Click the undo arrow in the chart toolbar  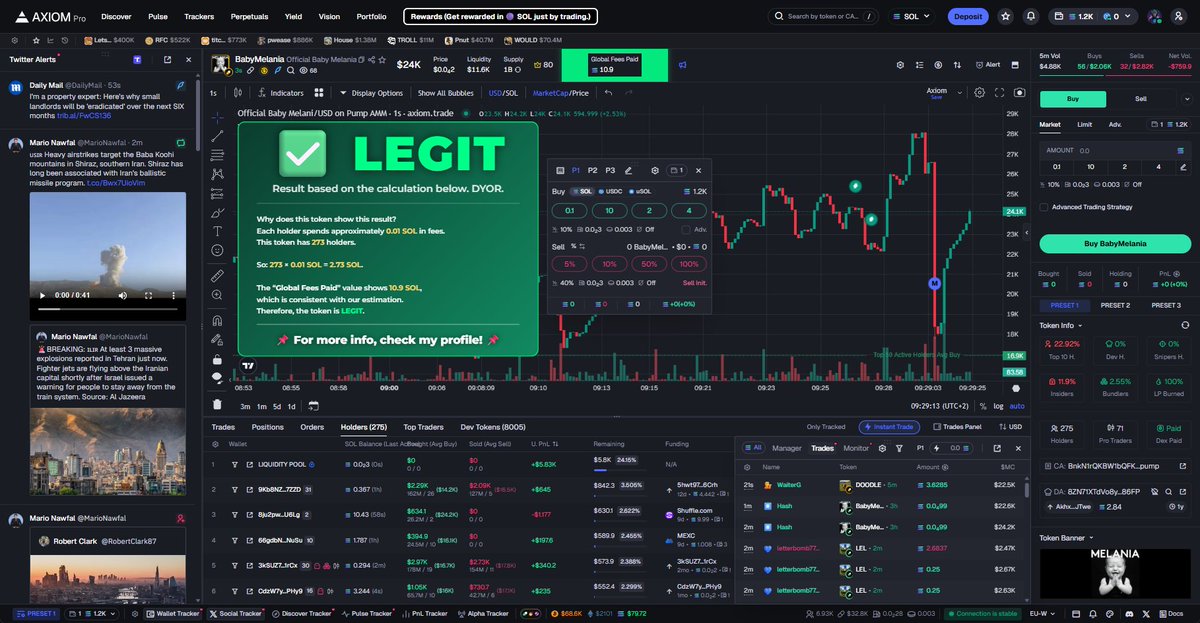608,93
